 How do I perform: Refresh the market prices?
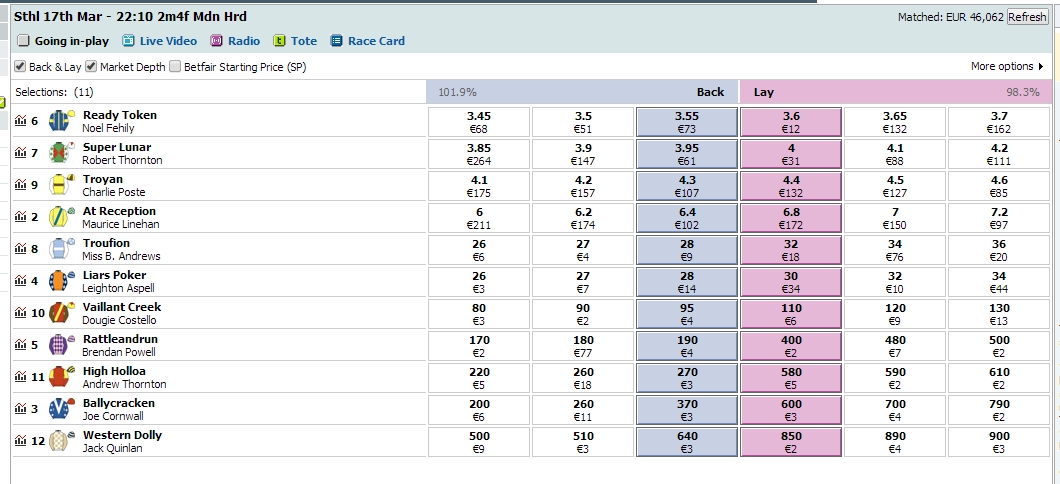pyautogui.click(x=1027, y=18)
